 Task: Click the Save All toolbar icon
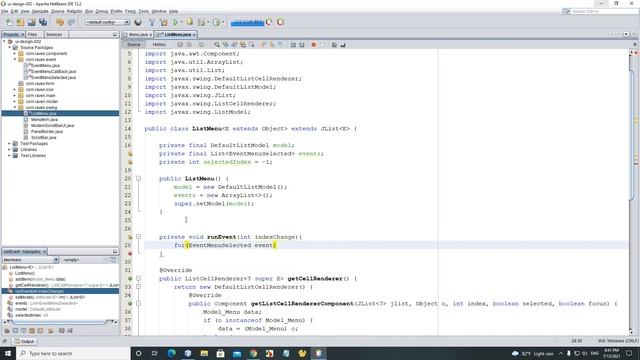tap(43, 22)
